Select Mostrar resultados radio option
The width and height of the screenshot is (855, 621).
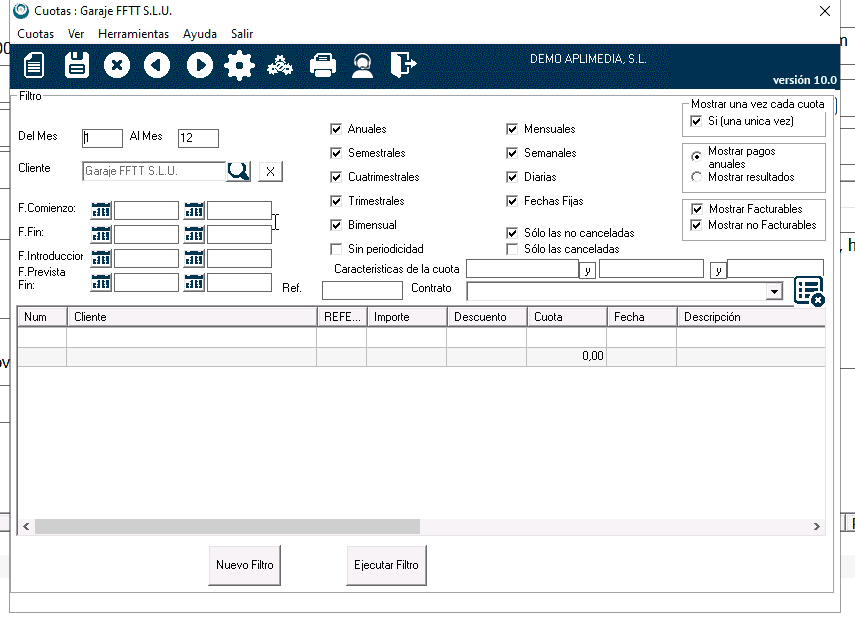tap(697, 177)
